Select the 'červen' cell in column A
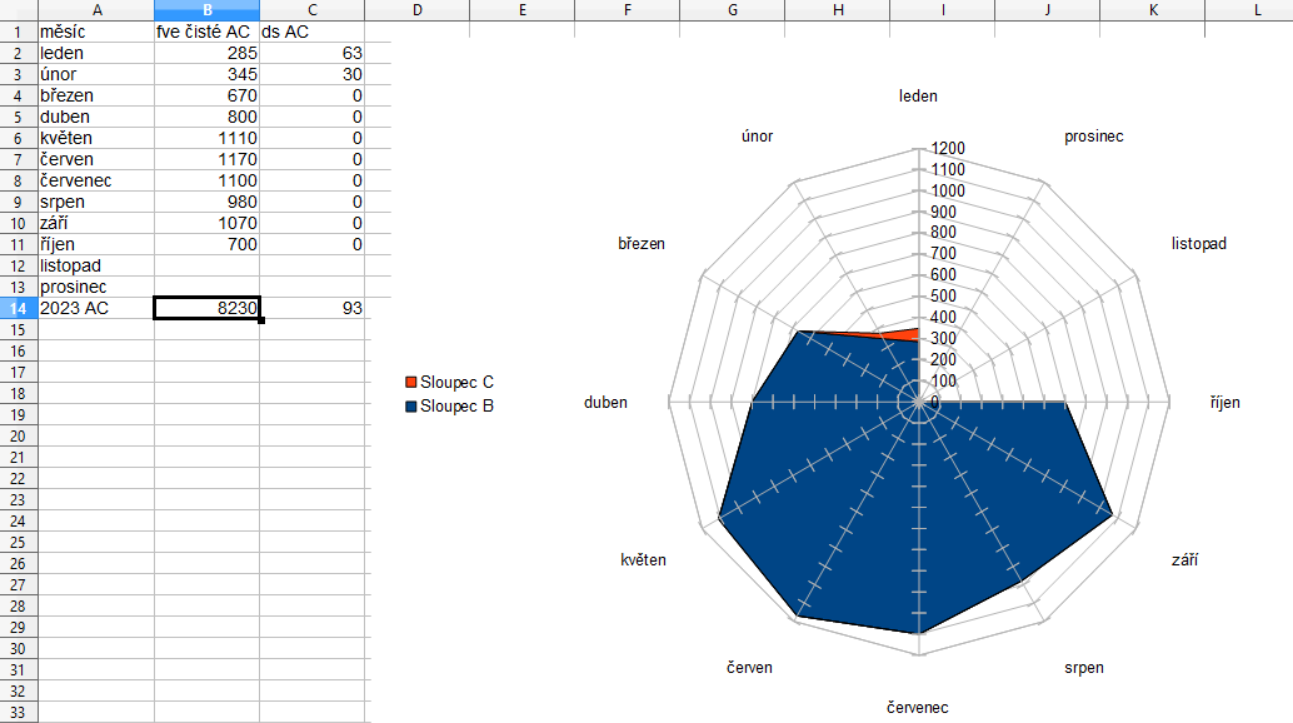This screenshot has height=723, width=1293. click(x=96, y=159)
